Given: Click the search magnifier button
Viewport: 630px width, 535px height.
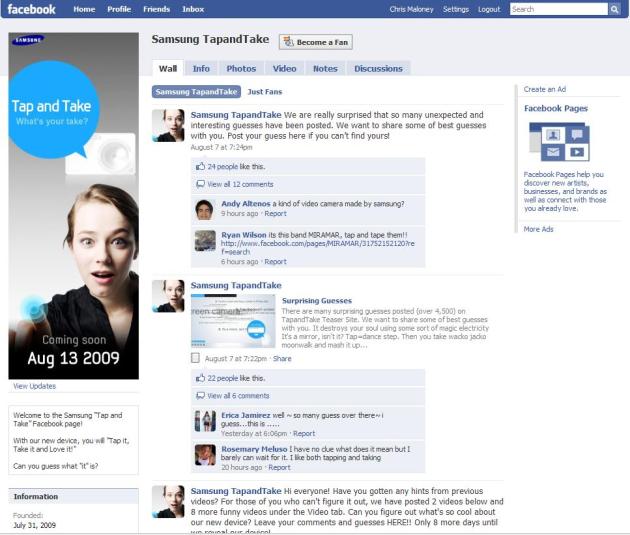Looking at the screenshot, I should [614, 9].
